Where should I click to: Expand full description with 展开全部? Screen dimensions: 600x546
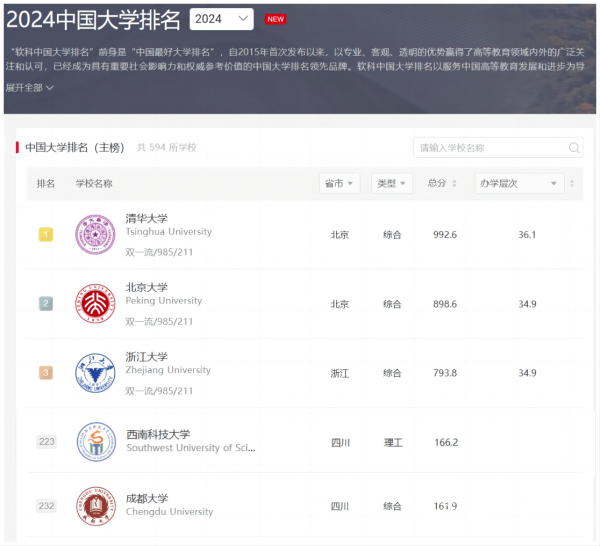(x=29, y=88)
